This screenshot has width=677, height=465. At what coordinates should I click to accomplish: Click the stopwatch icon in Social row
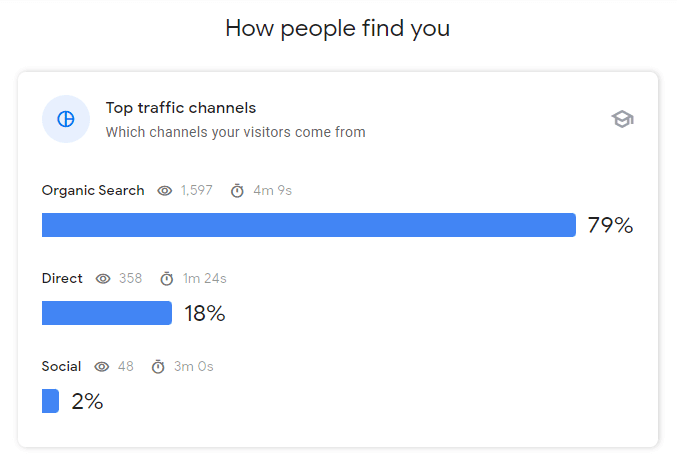click(x=158, y=367)
